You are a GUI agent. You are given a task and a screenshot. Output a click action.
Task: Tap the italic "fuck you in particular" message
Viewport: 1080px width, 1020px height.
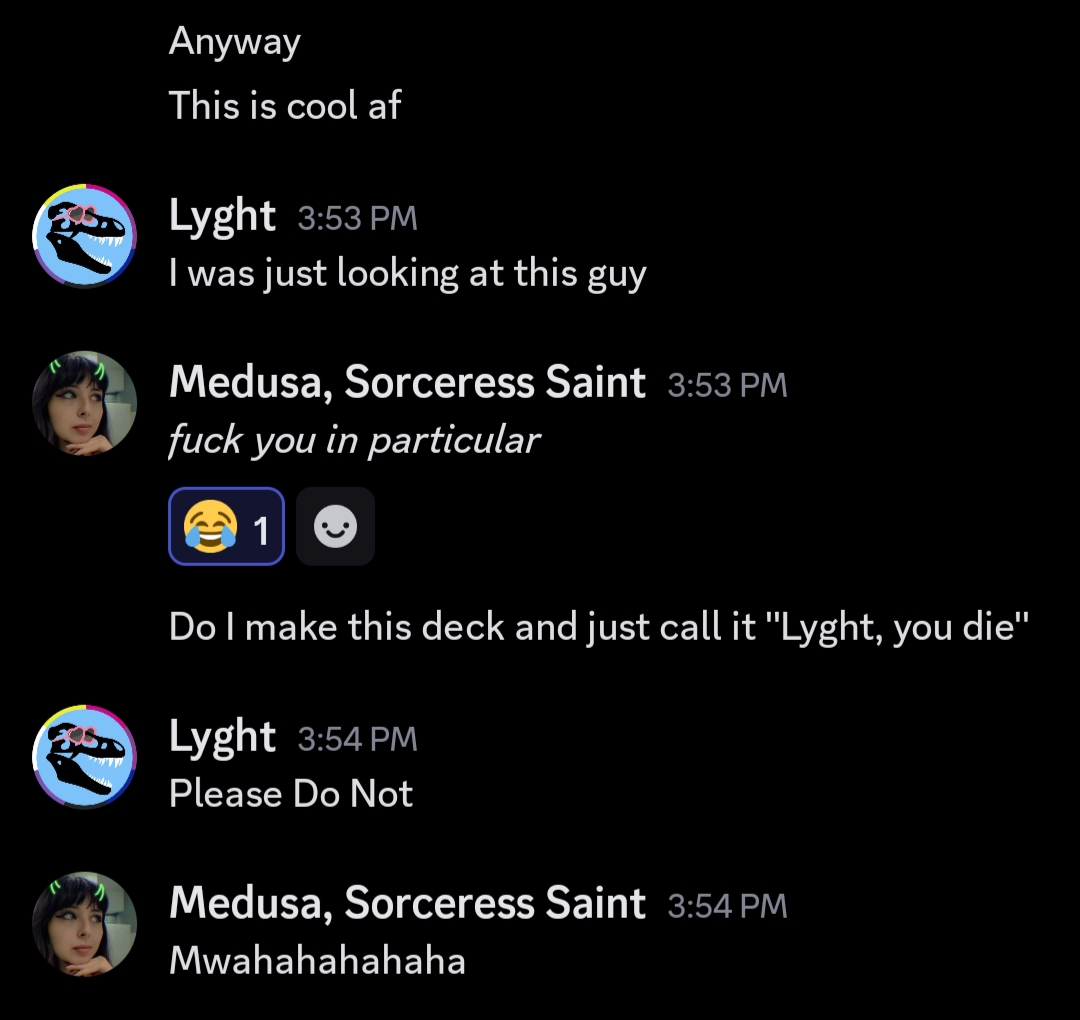click(x=354, y=440)
